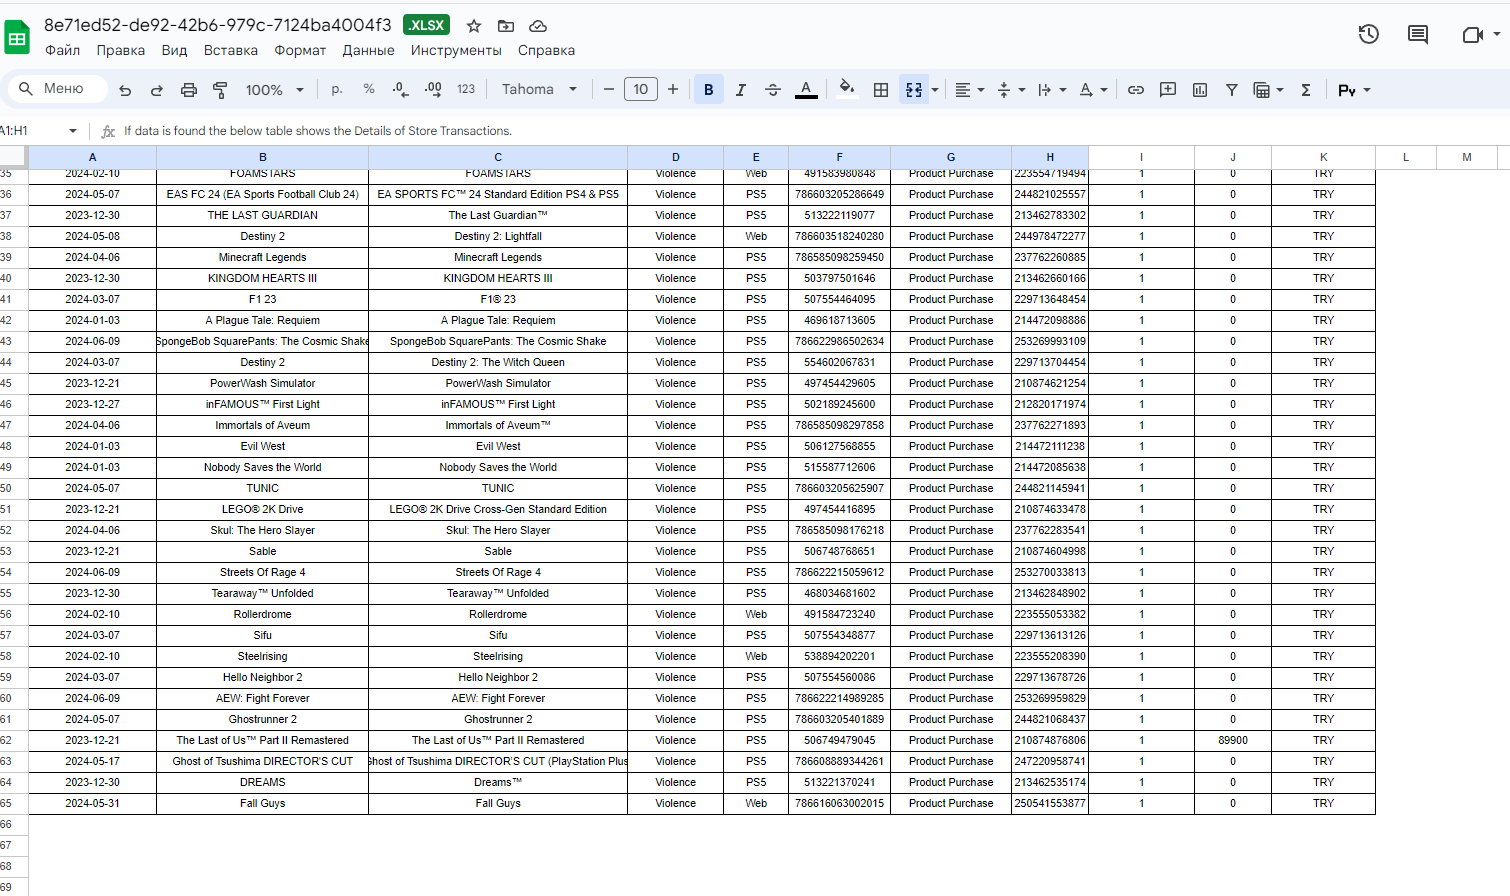Format as currency in rubles
The width and height of the screenshot is (1510, 896).
[x=337, y=89]
